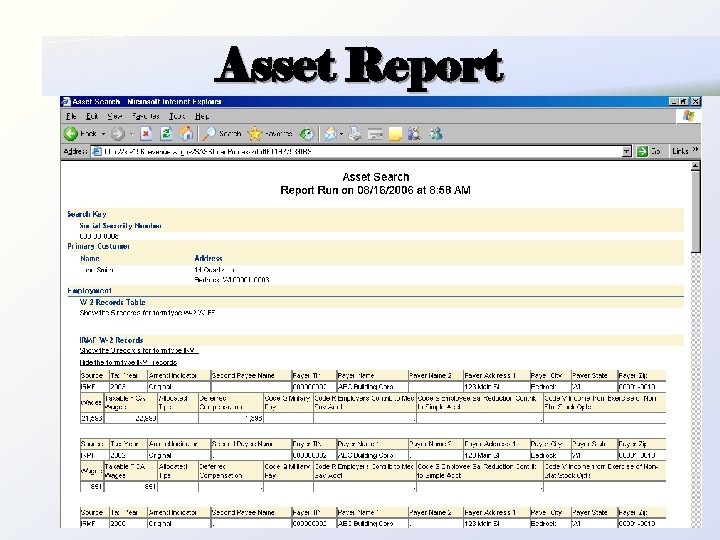Open the Favorites menu
Screen dimensions: 720x540
(x=146, y=116)
